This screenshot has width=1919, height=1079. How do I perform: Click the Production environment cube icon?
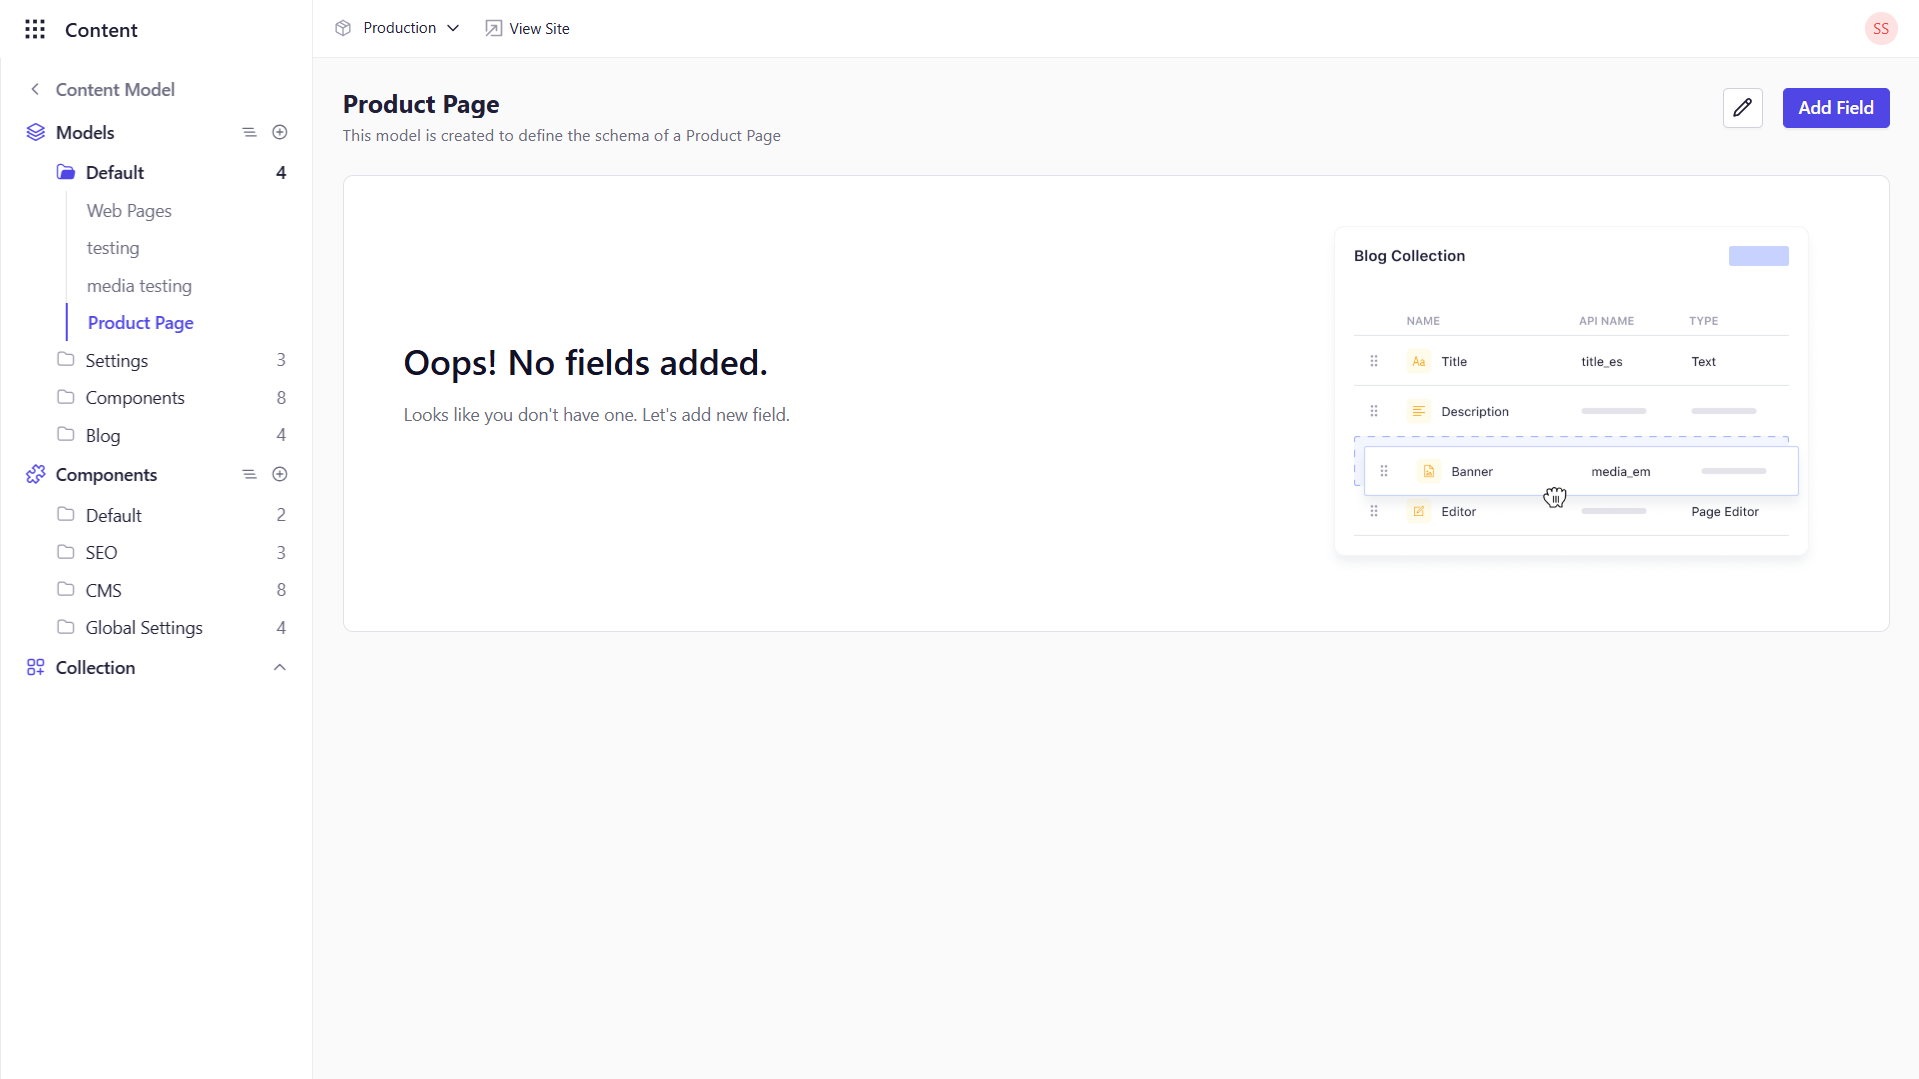(x=343, y=28)
